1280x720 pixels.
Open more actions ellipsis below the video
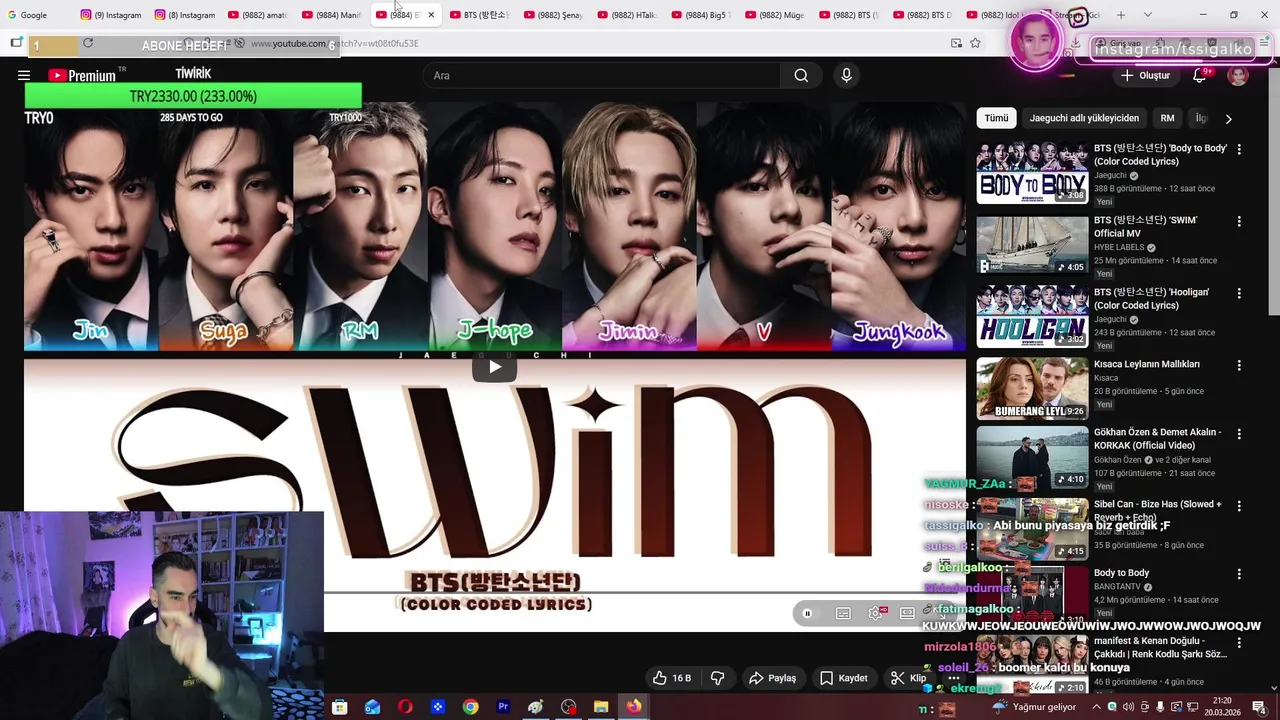(x=953, y=678)
